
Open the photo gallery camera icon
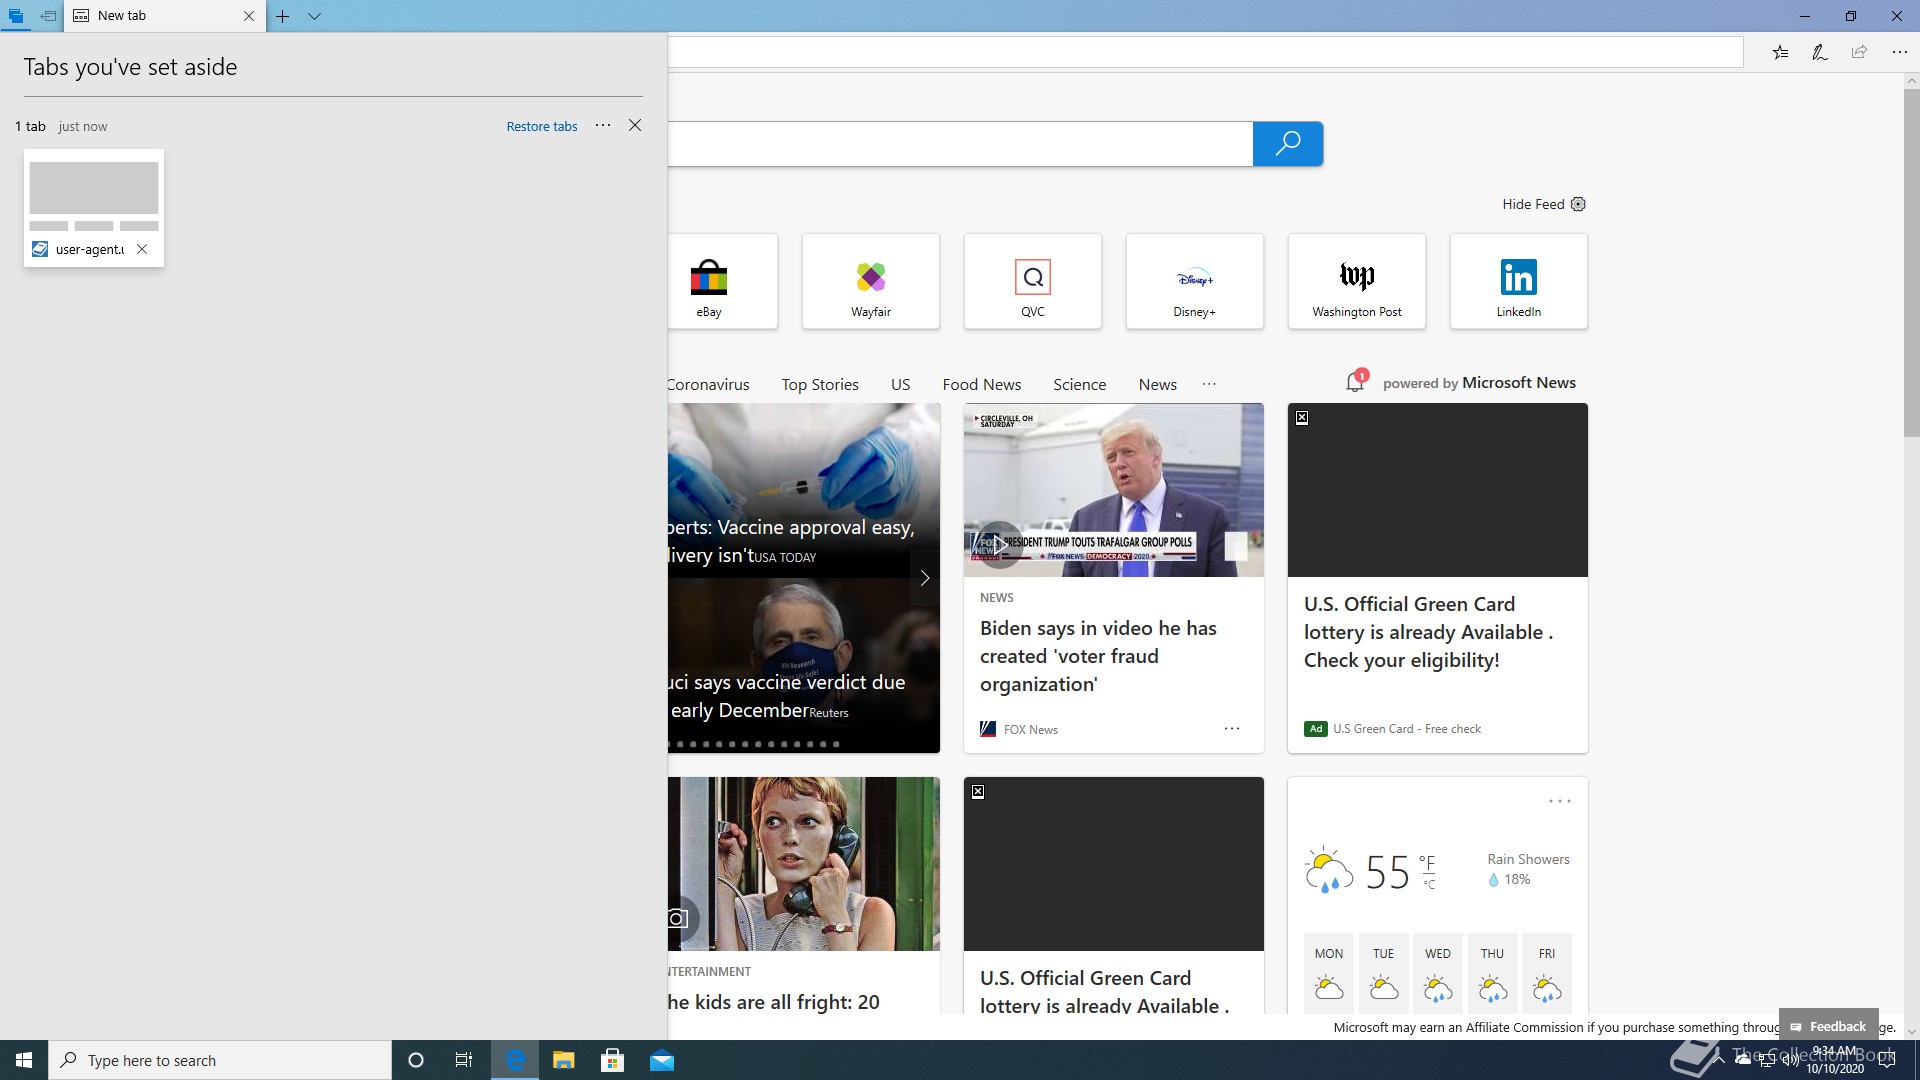[678, 918]
